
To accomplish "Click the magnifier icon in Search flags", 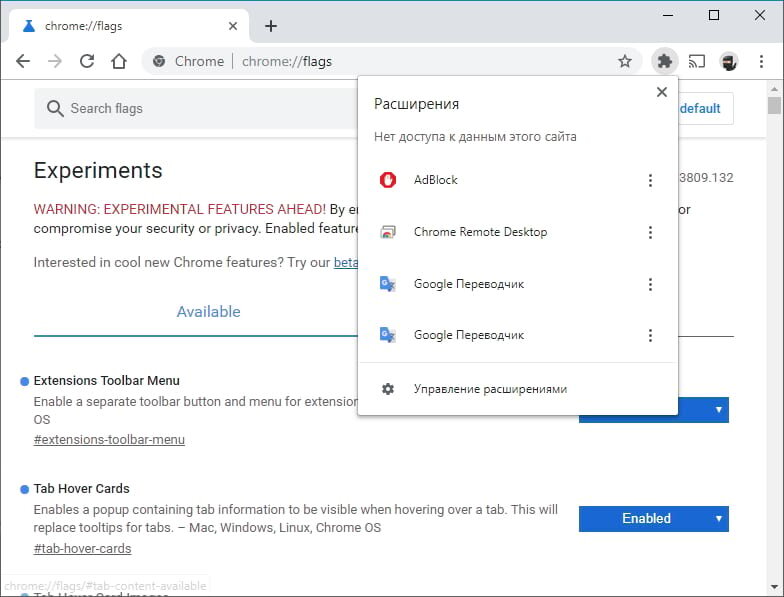I will click(x=55, y=108).
